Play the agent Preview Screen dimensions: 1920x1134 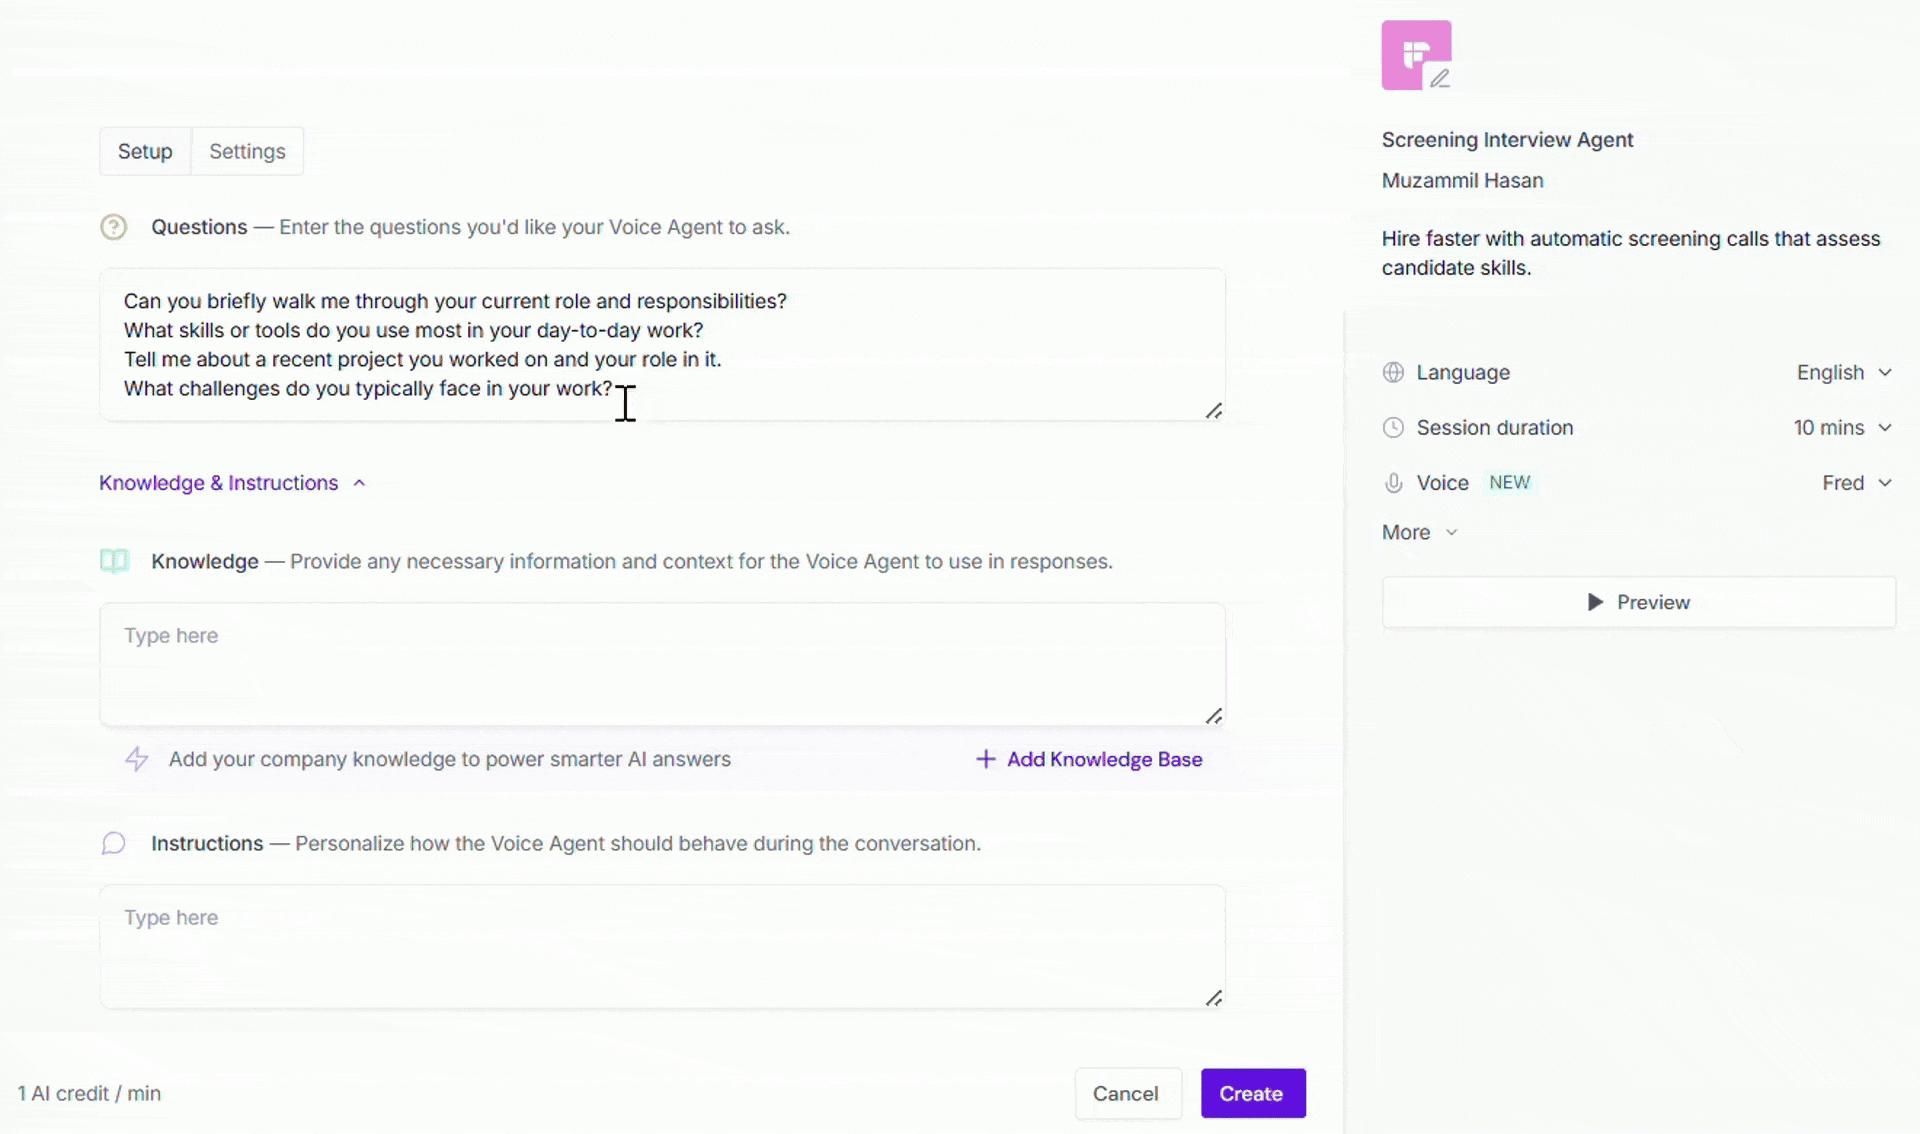(1638, 602)
